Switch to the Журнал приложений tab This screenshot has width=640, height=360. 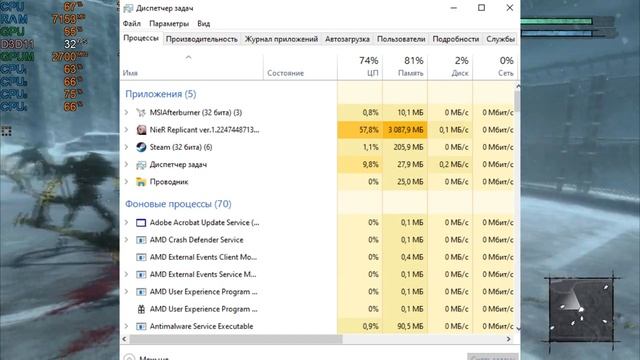point(281,39)
